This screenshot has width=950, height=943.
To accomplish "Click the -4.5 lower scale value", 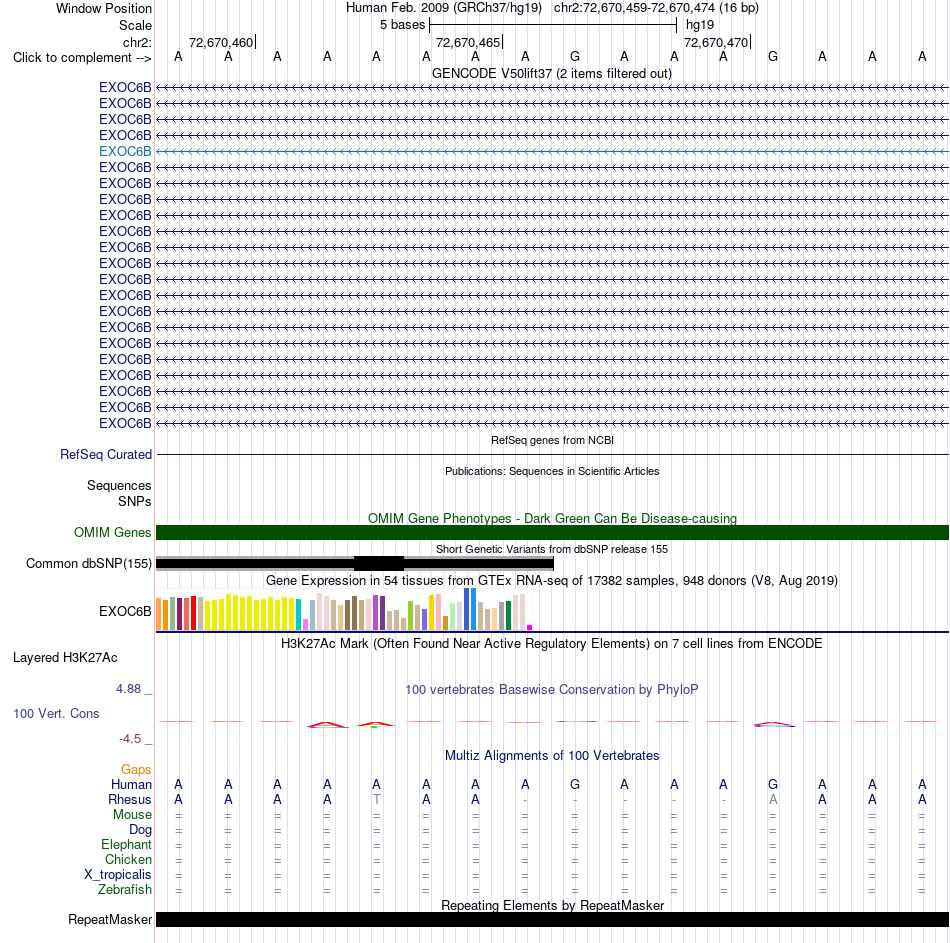I will click(130, 739).
